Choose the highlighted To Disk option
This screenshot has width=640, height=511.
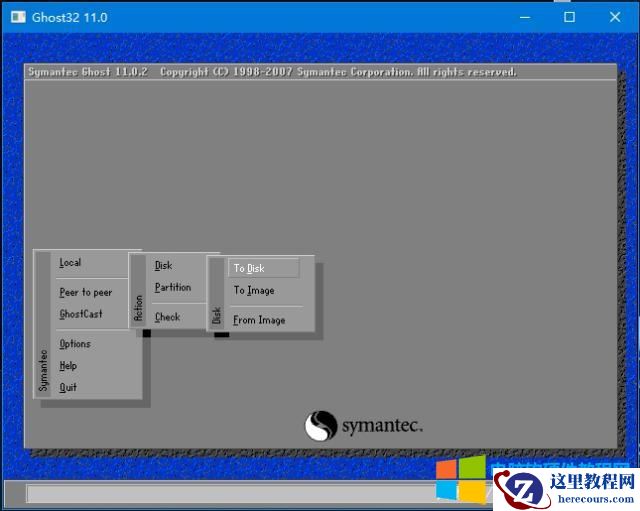[x=264, y=268]
